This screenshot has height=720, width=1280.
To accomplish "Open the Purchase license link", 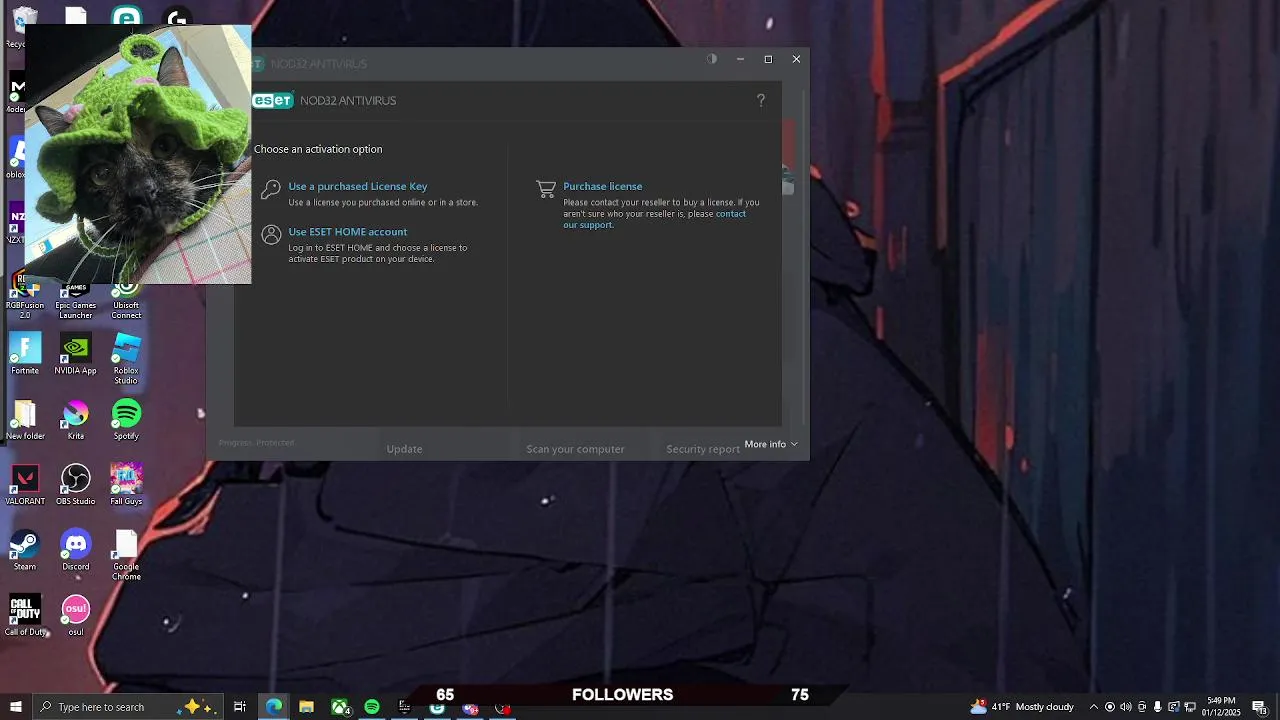I will [602, 186].
